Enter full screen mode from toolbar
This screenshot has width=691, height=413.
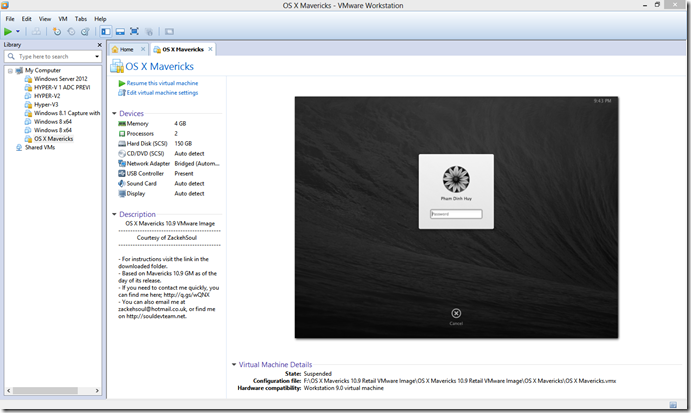134,31
